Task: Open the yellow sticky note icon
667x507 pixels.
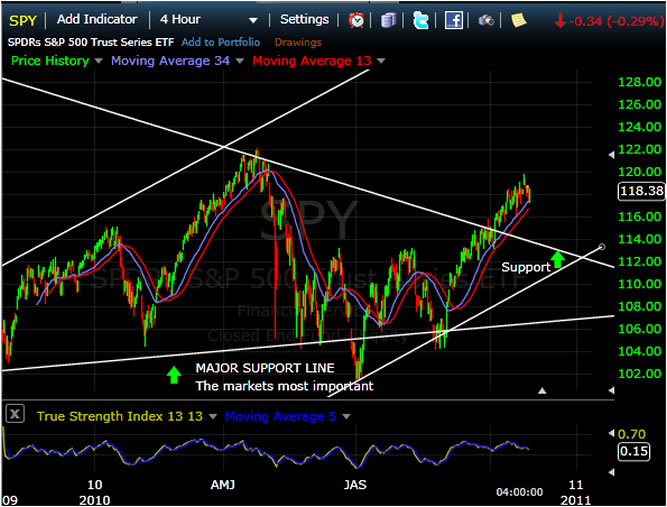Action: coord(518,19)
